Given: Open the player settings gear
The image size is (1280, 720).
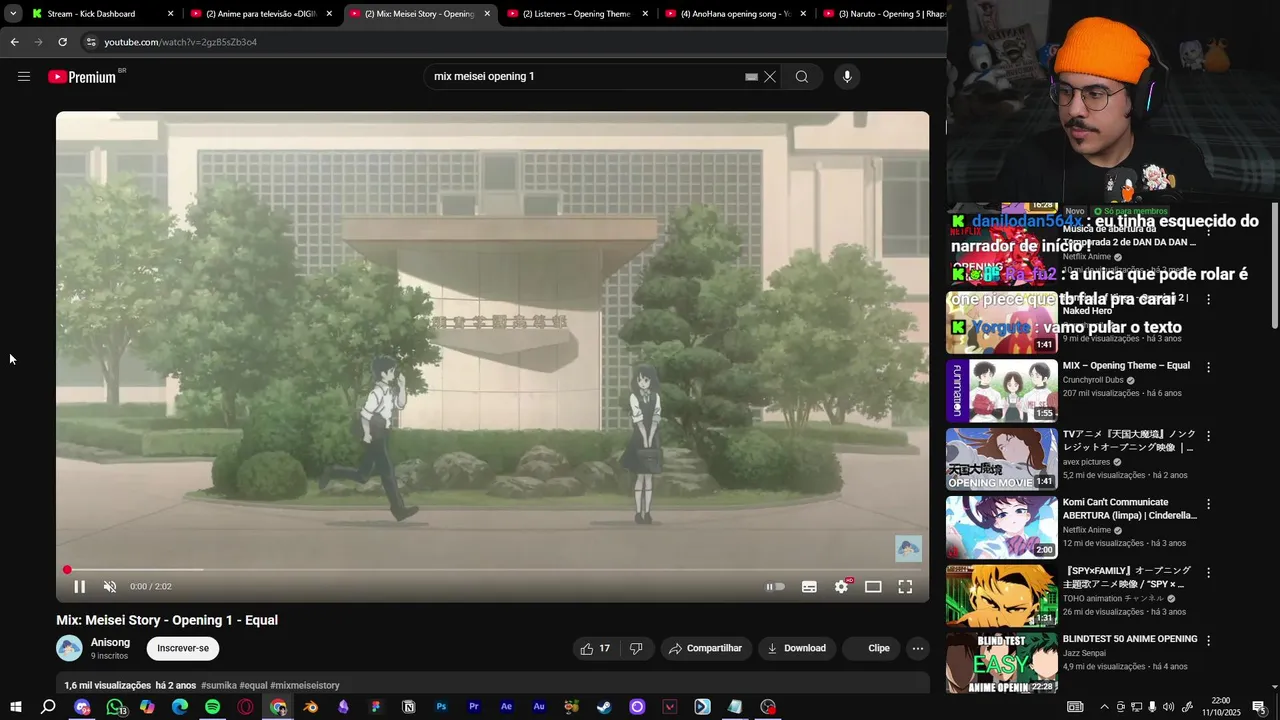Looking at the screenshot, I should tap(841, 587).
